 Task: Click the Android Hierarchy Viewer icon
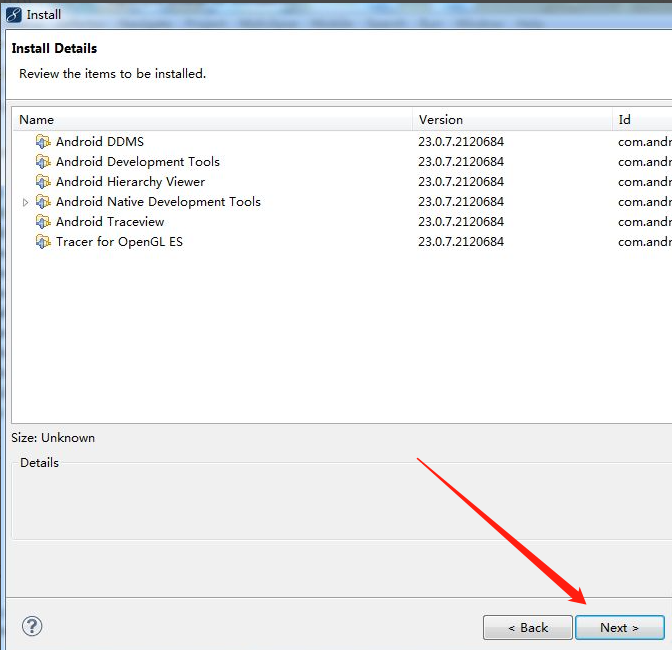[x=43, y=182]
